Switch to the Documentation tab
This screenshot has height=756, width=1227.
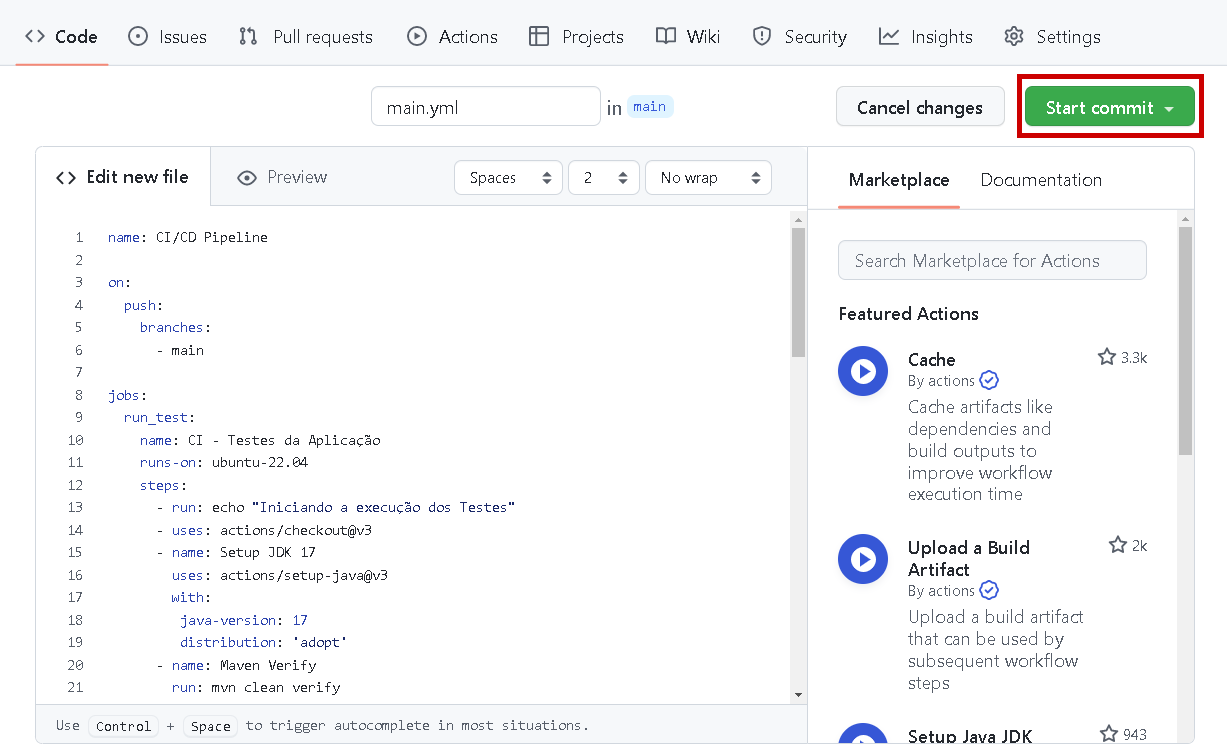click(1040, 180)
